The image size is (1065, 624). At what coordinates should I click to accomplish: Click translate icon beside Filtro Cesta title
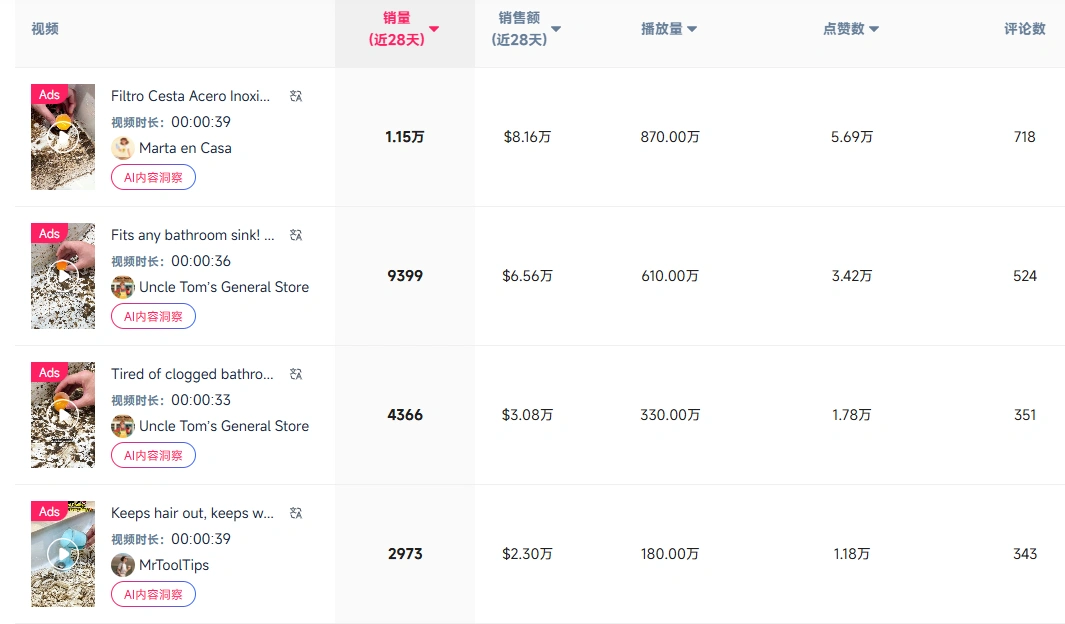click(295, 96)
